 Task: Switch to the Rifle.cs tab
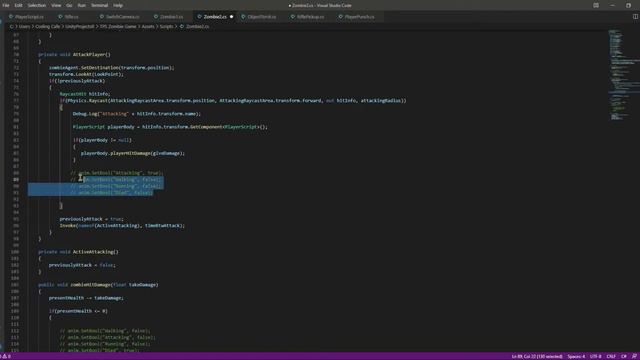(x=72, y=17)
